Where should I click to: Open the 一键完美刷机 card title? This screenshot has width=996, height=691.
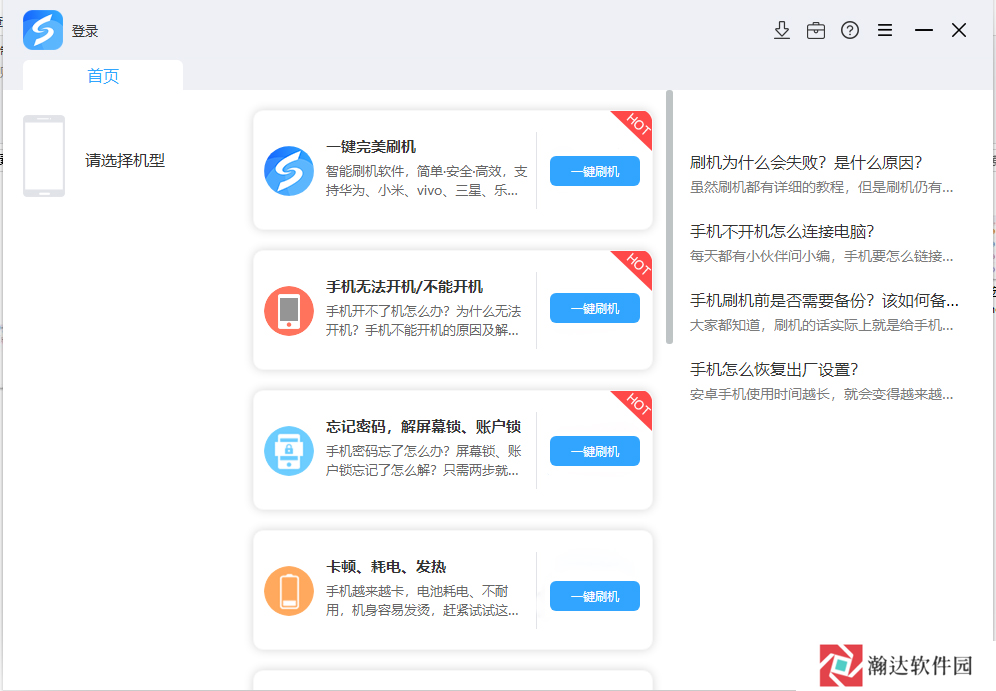[371, 147]
